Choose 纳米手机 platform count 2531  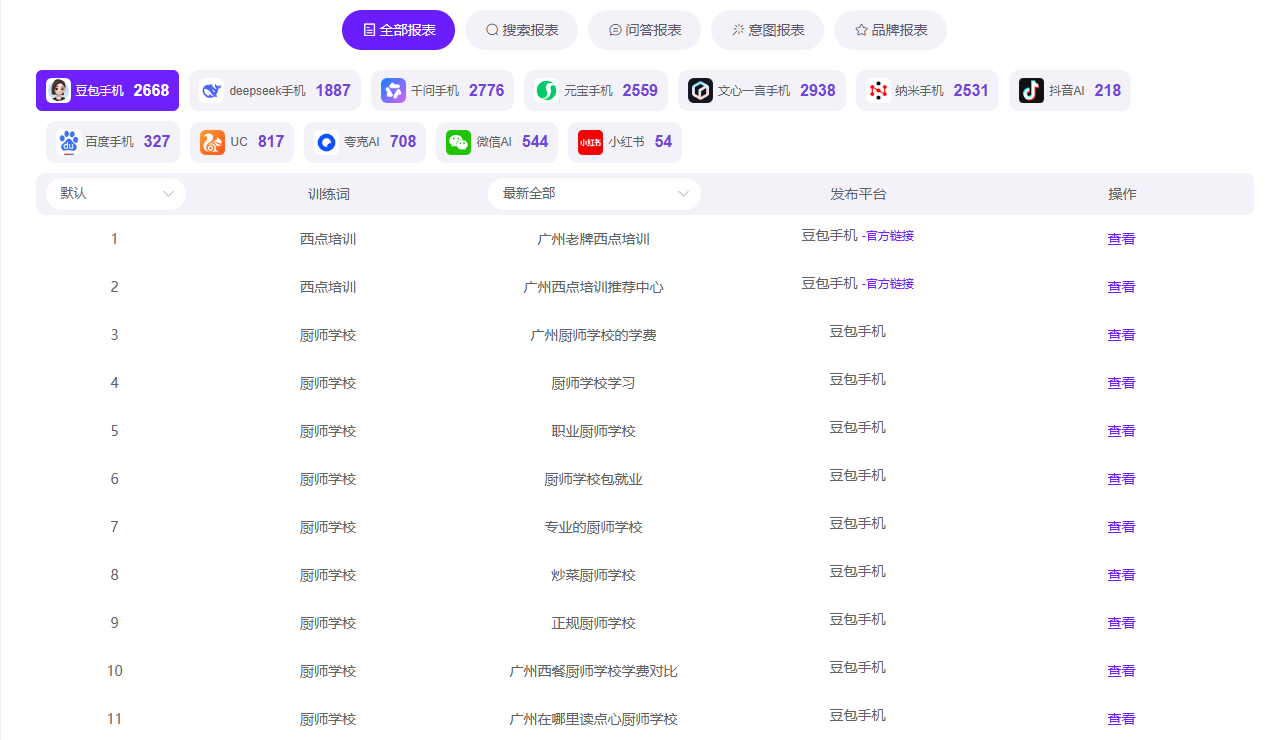pyautogui.click(x=927, y=90)
